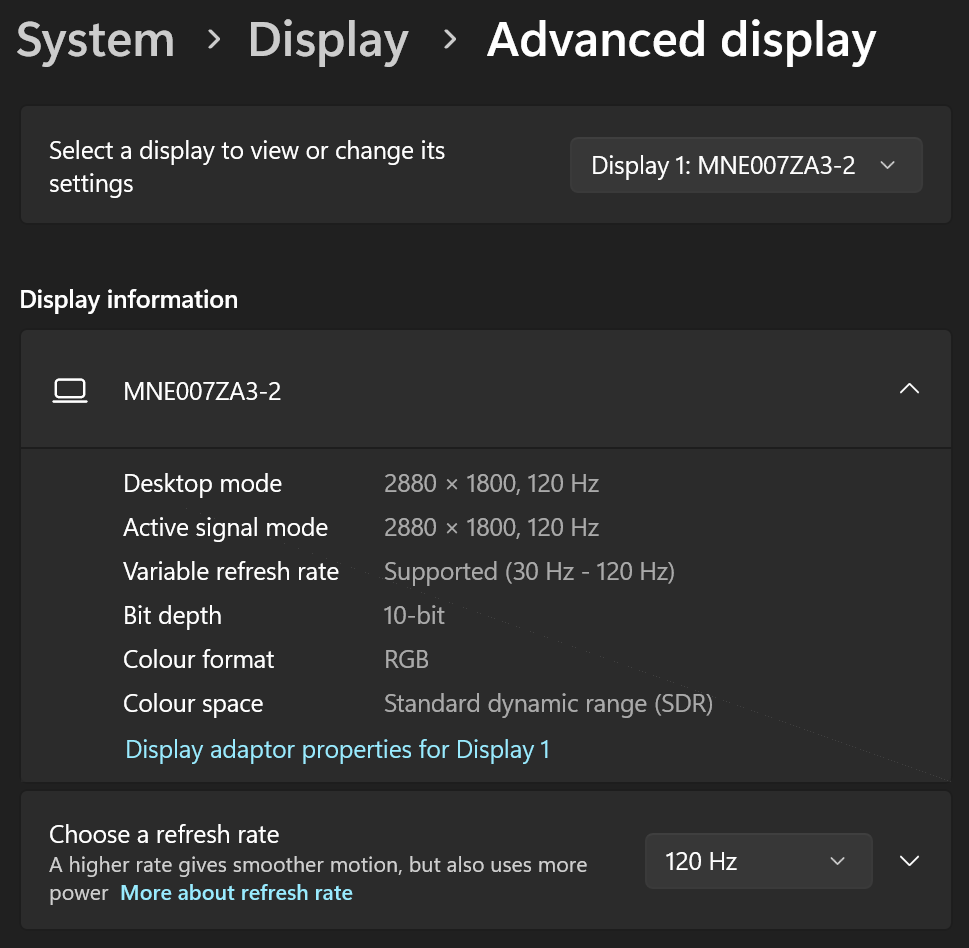Click the MNE007ZA3-2 header name
This screenshot has height=948, width=969.
coord(202,391)
